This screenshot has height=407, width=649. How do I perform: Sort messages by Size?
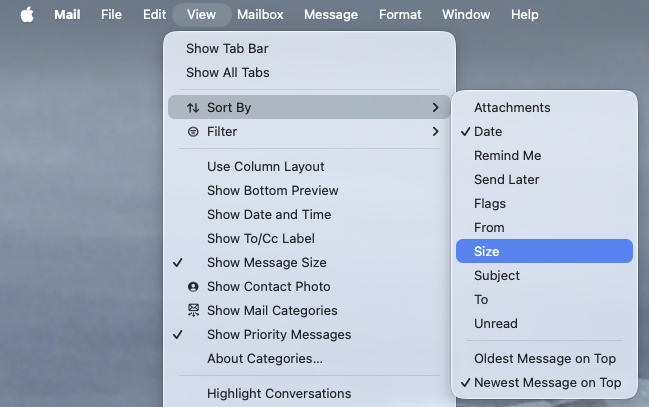pos(486,251)
